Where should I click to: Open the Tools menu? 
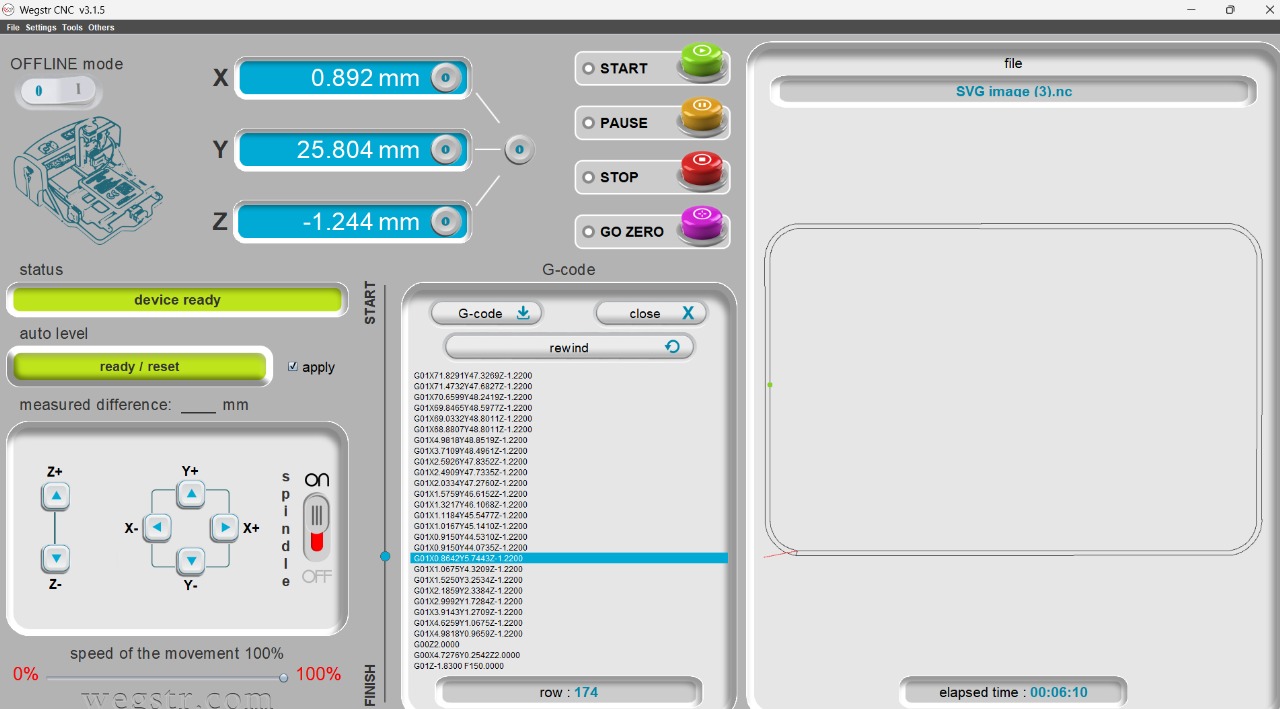coord(72,28)
